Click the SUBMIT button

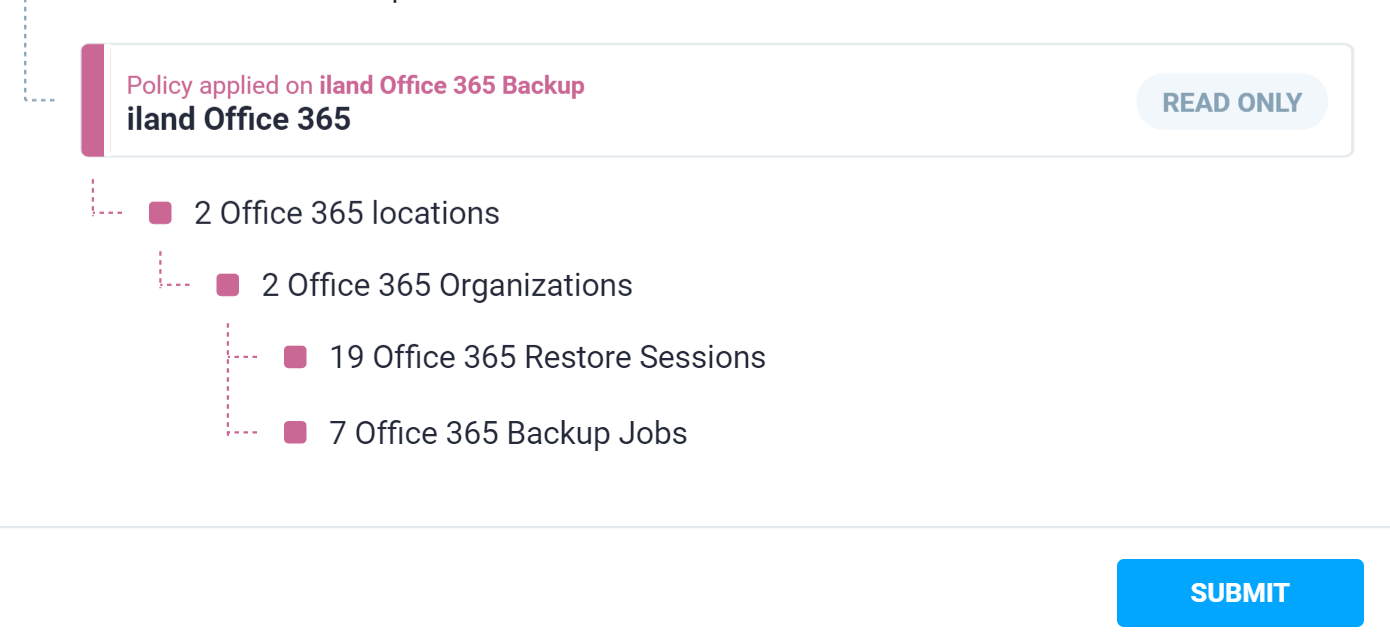tap(1239, 593)
